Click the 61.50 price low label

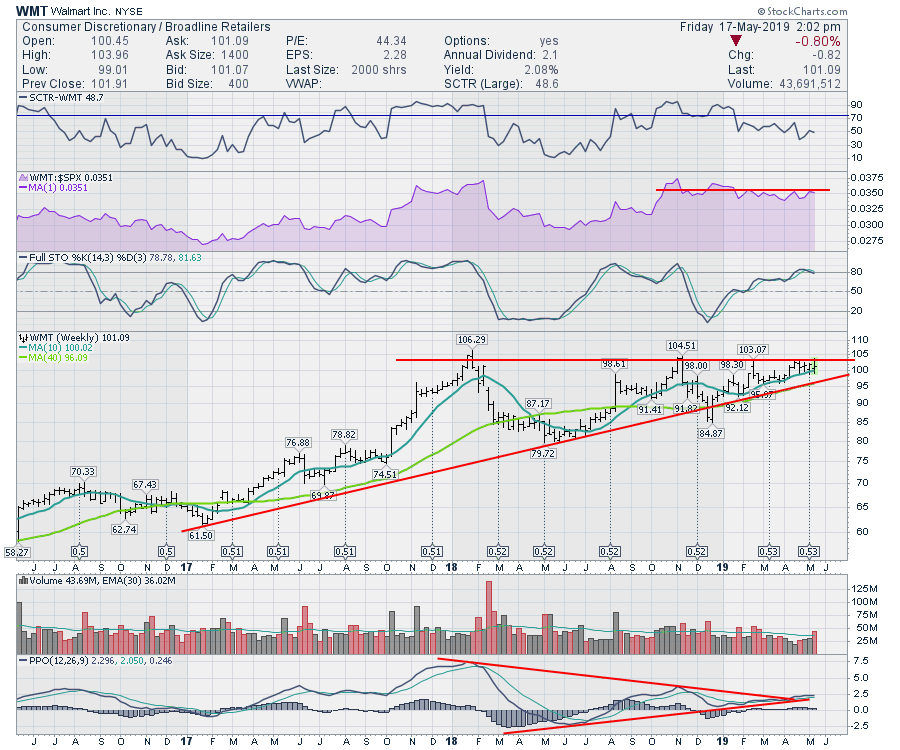(x=201, y=535)
